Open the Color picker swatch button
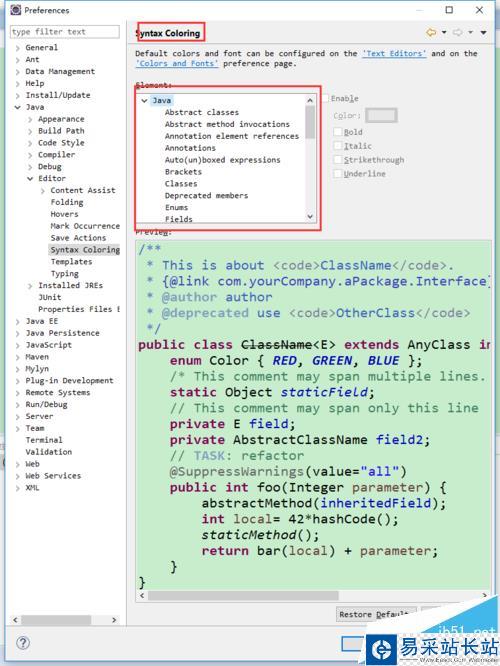The height and width of the screenshot is (666, 500). (x=381, y=115)
